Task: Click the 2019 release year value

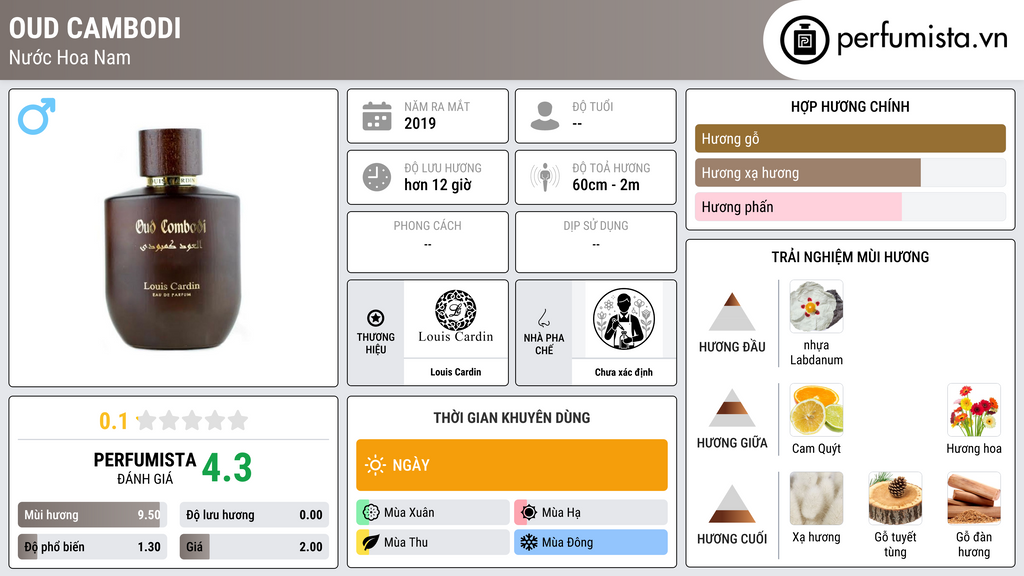Action: click(420, 123)
